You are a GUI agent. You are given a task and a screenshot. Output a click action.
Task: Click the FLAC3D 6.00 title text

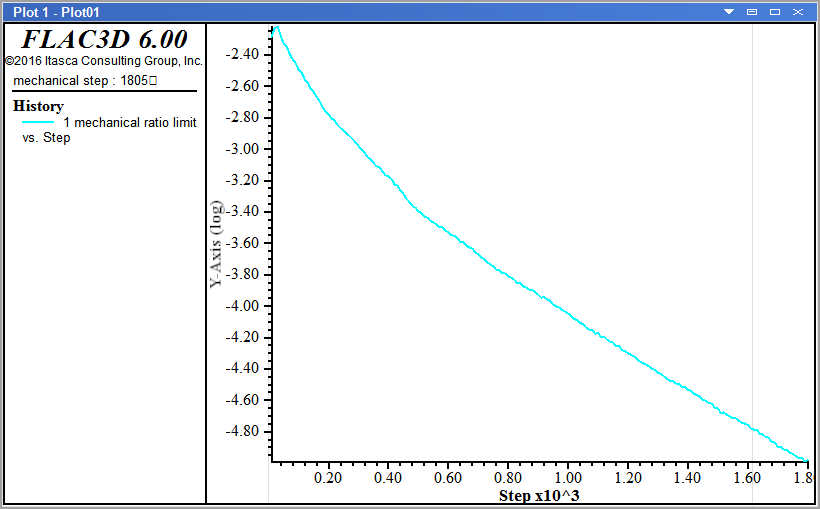click(x=105, y=39)
